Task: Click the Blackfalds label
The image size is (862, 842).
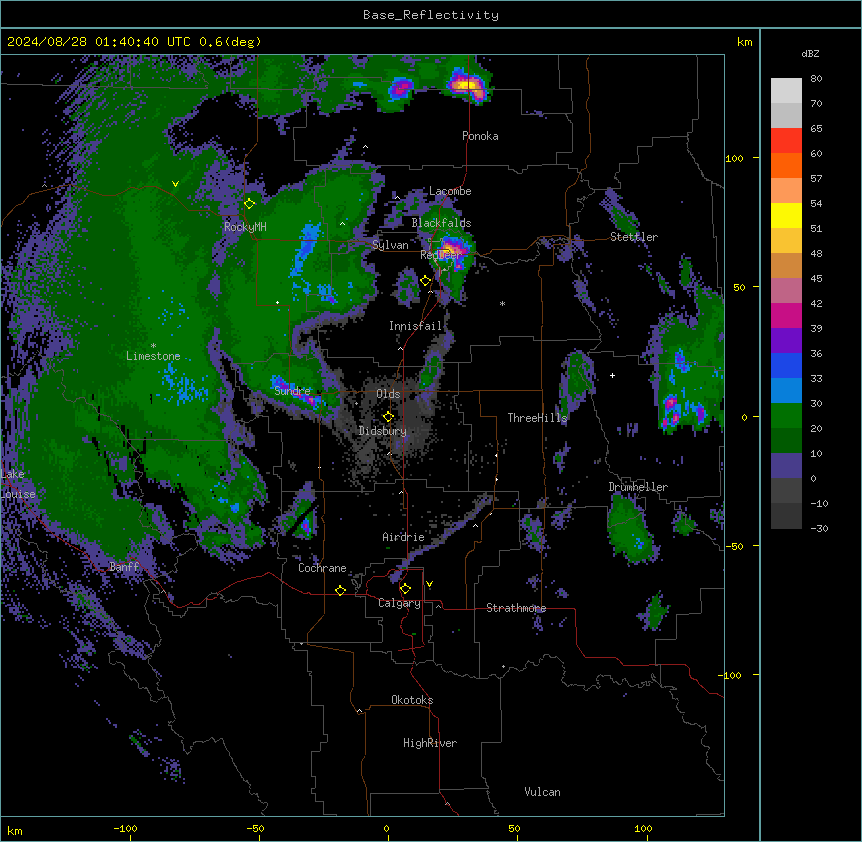Action: click(x=441, y=223)
